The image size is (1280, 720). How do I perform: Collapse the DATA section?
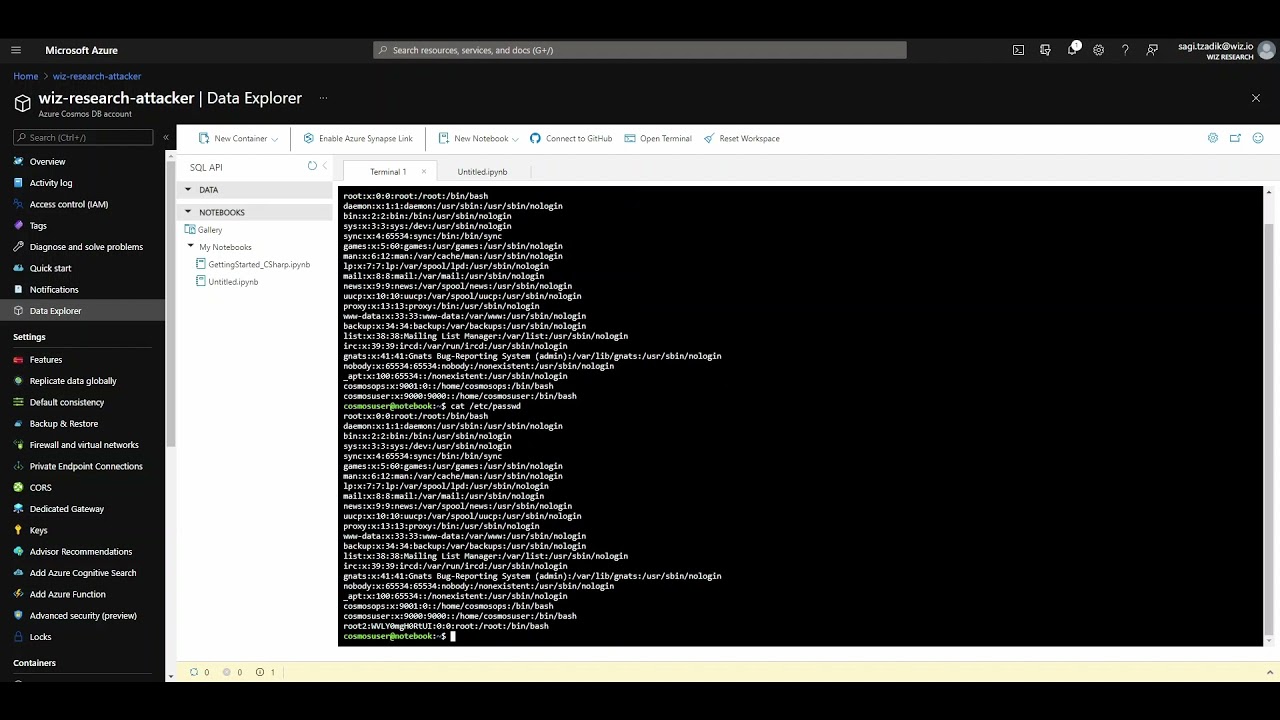[187, 189]
